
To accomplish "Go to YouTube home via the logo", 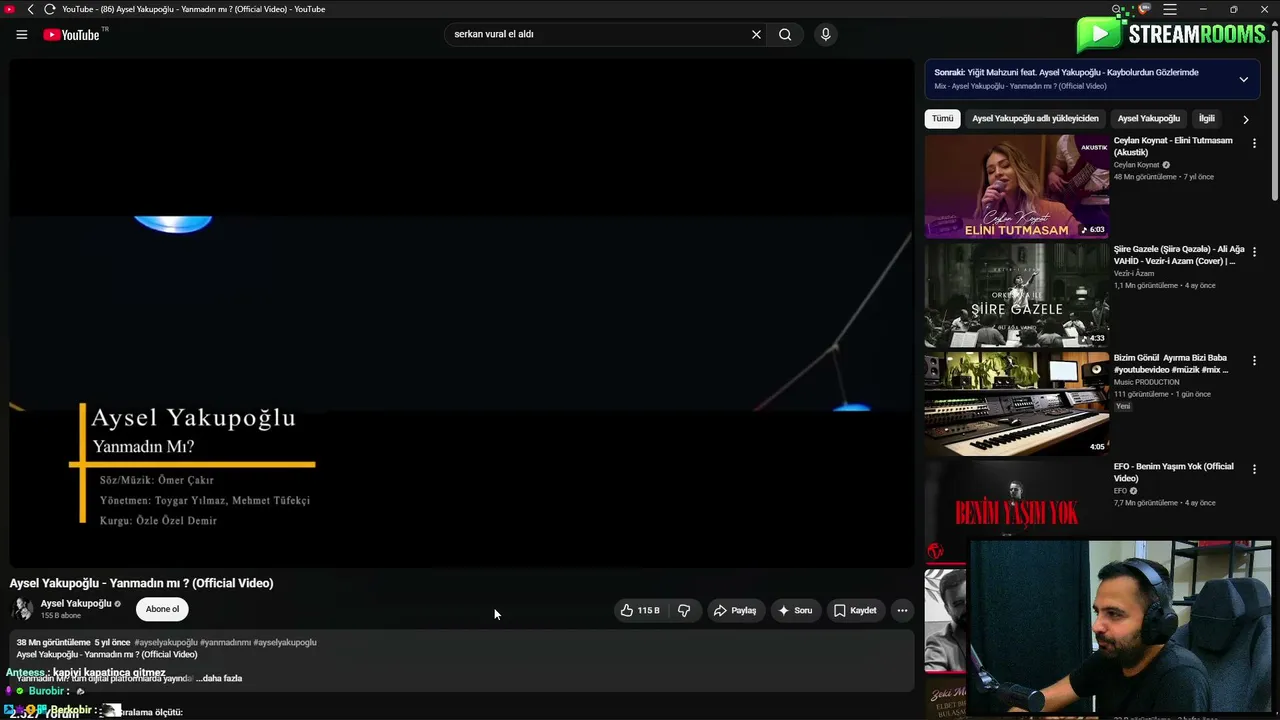I will (71, 35).
